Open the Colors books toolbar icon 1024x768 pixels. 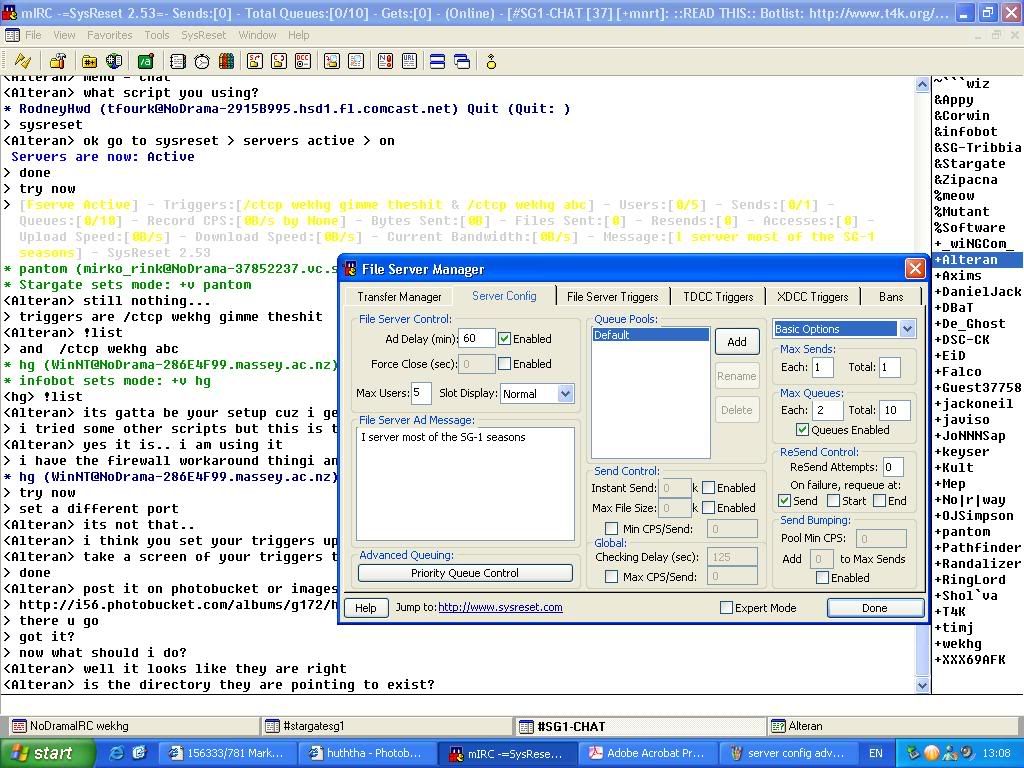tap(227, 61)
